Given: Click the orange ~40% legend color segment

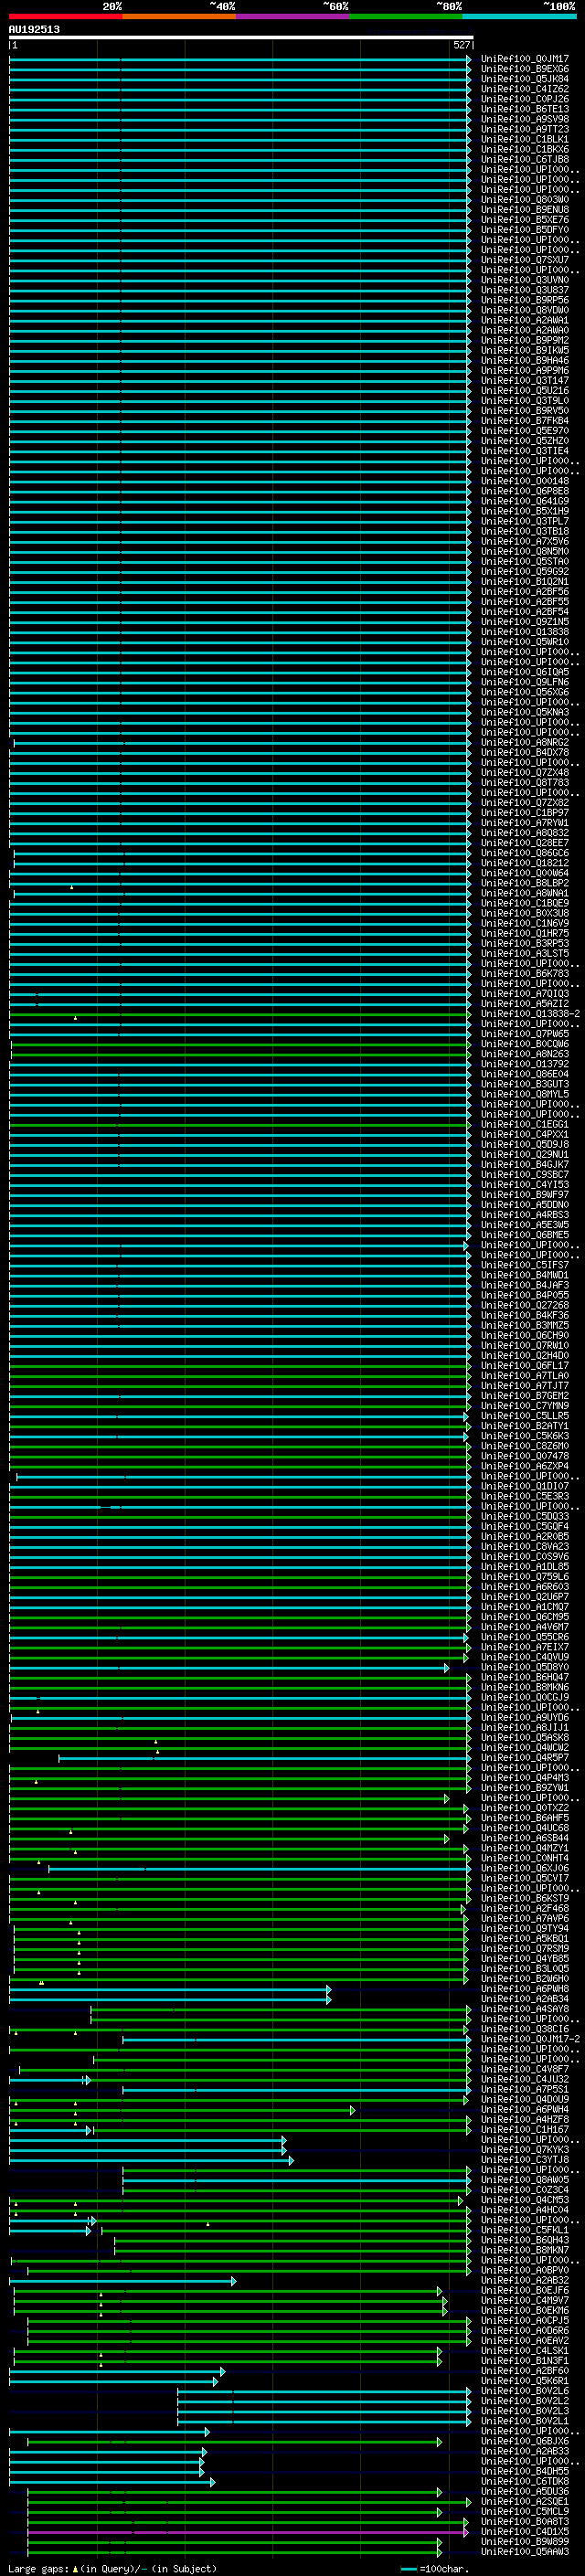Looking at the screenshot, I should [x=178, y=16].
